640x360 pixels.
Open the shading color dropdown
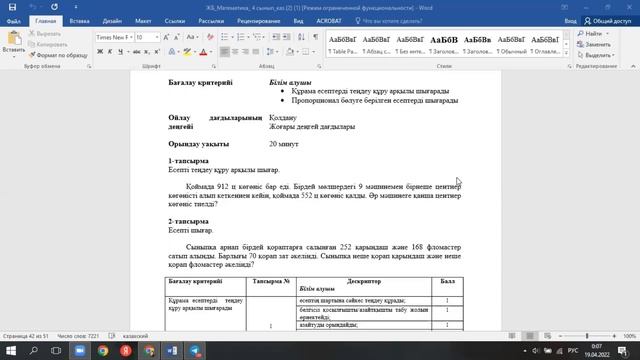[297, 51]
